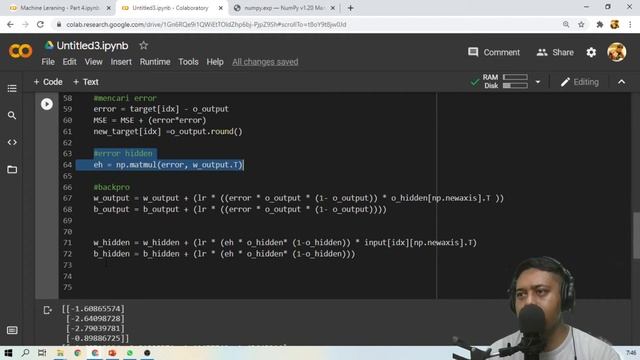This screenshot has height=360, width=640.
Task: Open the View menu
Action: click(93, 62)
